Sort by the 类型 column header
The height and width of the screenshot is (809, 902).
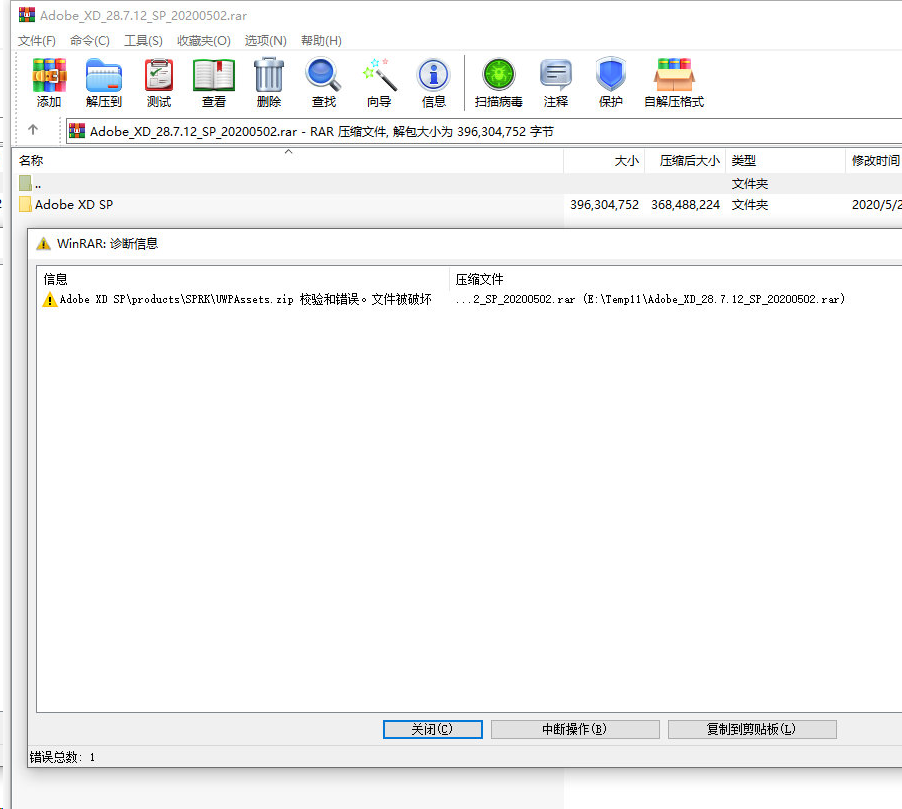click(x=785, y=161)
